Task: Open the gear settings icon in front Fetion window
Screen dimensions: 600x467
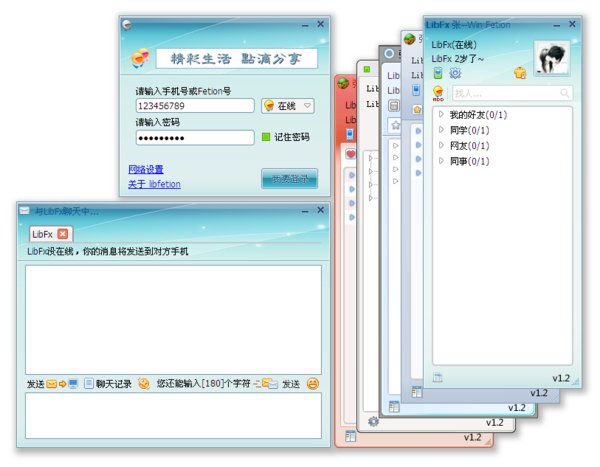Action: [455, 73]
